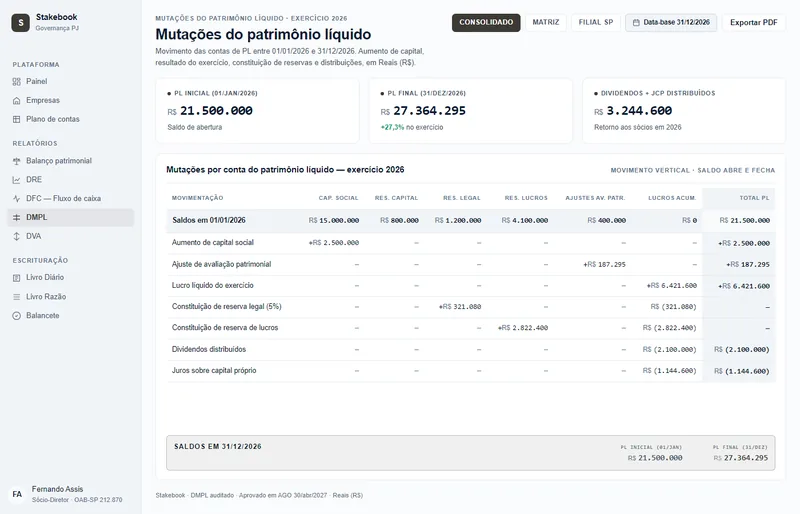Click the Movimentação column header

[197, 198]
